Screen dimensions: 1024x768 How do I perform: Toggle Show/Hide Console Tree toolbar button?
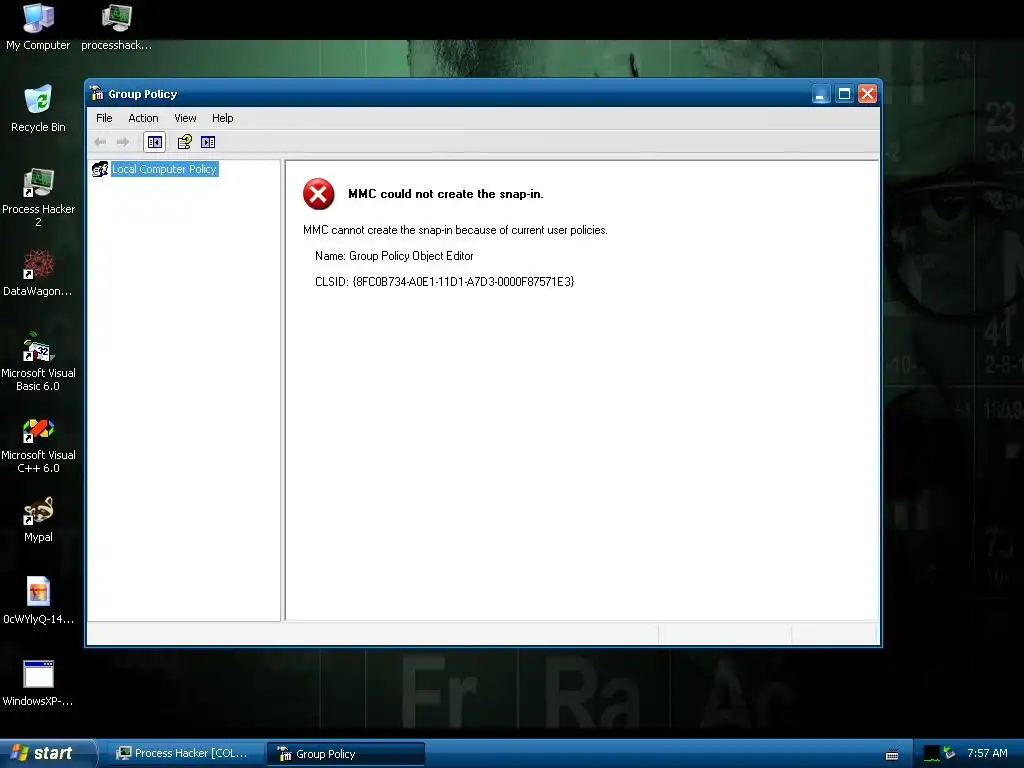155,142
